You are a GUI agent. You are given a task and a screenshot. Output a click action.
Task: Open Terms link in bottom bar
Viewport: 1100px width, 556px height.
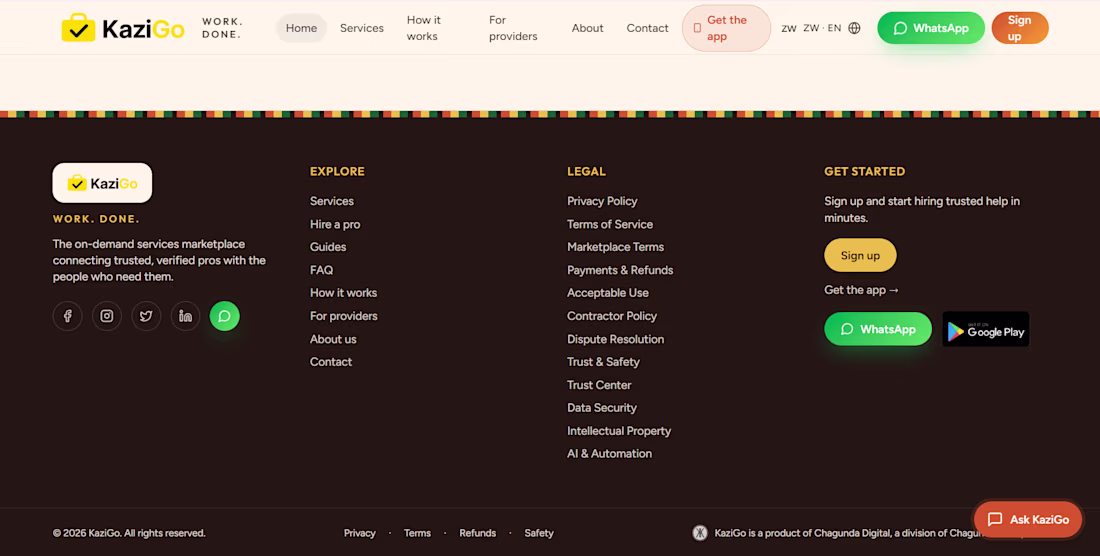[x=417, y=533]
